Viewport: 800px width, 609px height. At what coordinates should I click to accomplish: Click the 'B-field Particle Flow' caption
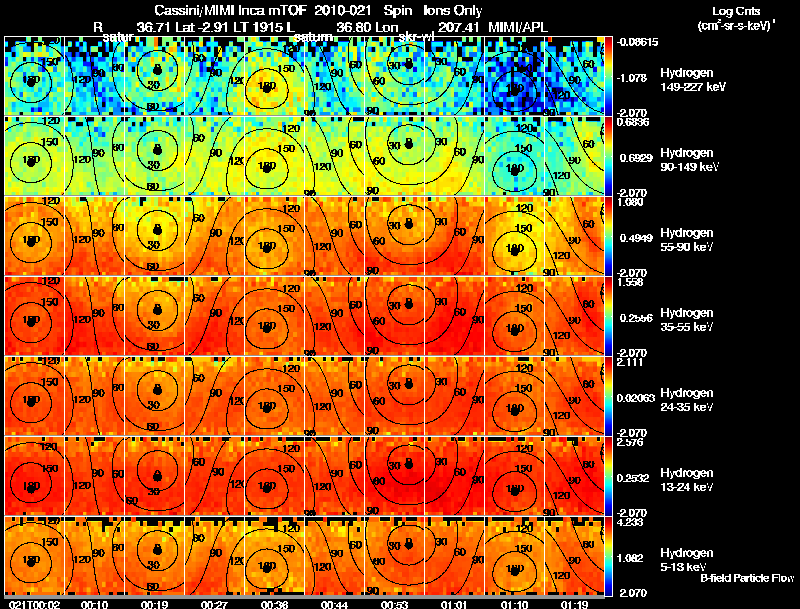tap(747, 578)
